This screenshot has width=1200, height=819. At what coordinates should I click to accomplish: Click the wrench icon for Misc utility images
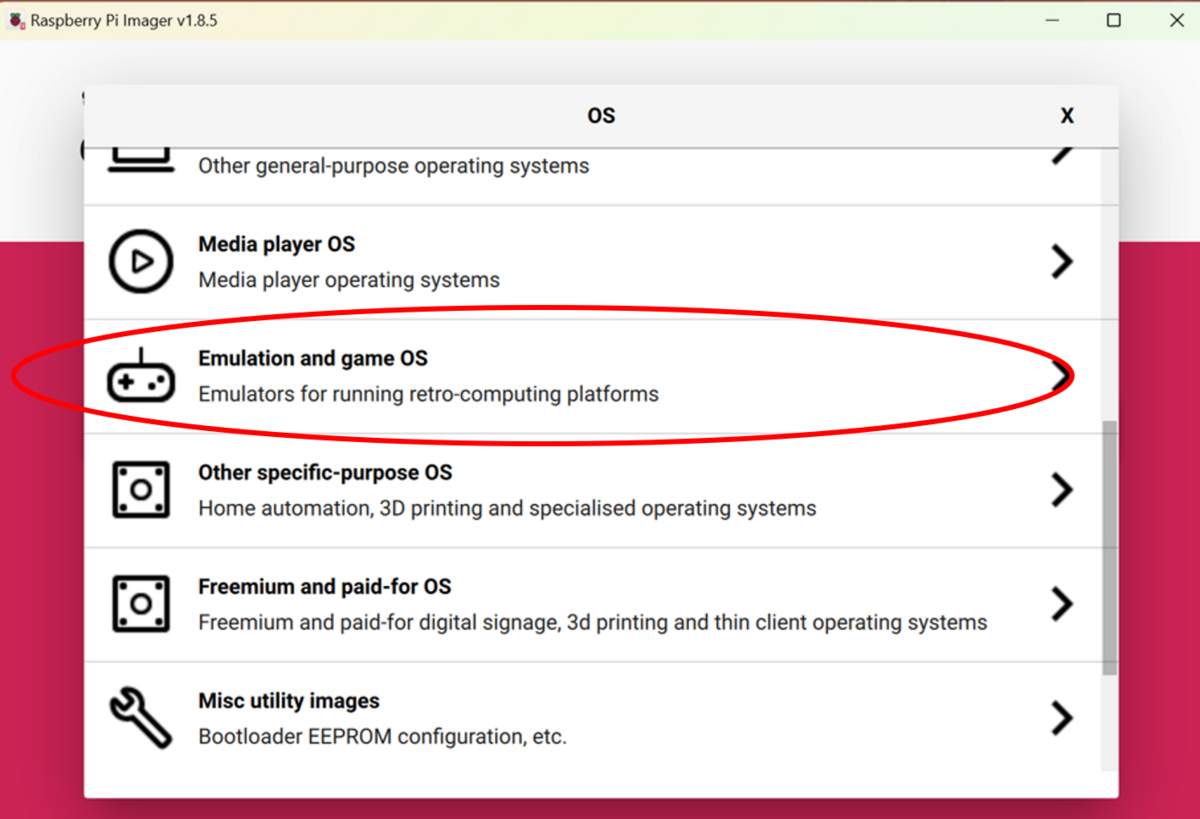[x=141, y=718]
